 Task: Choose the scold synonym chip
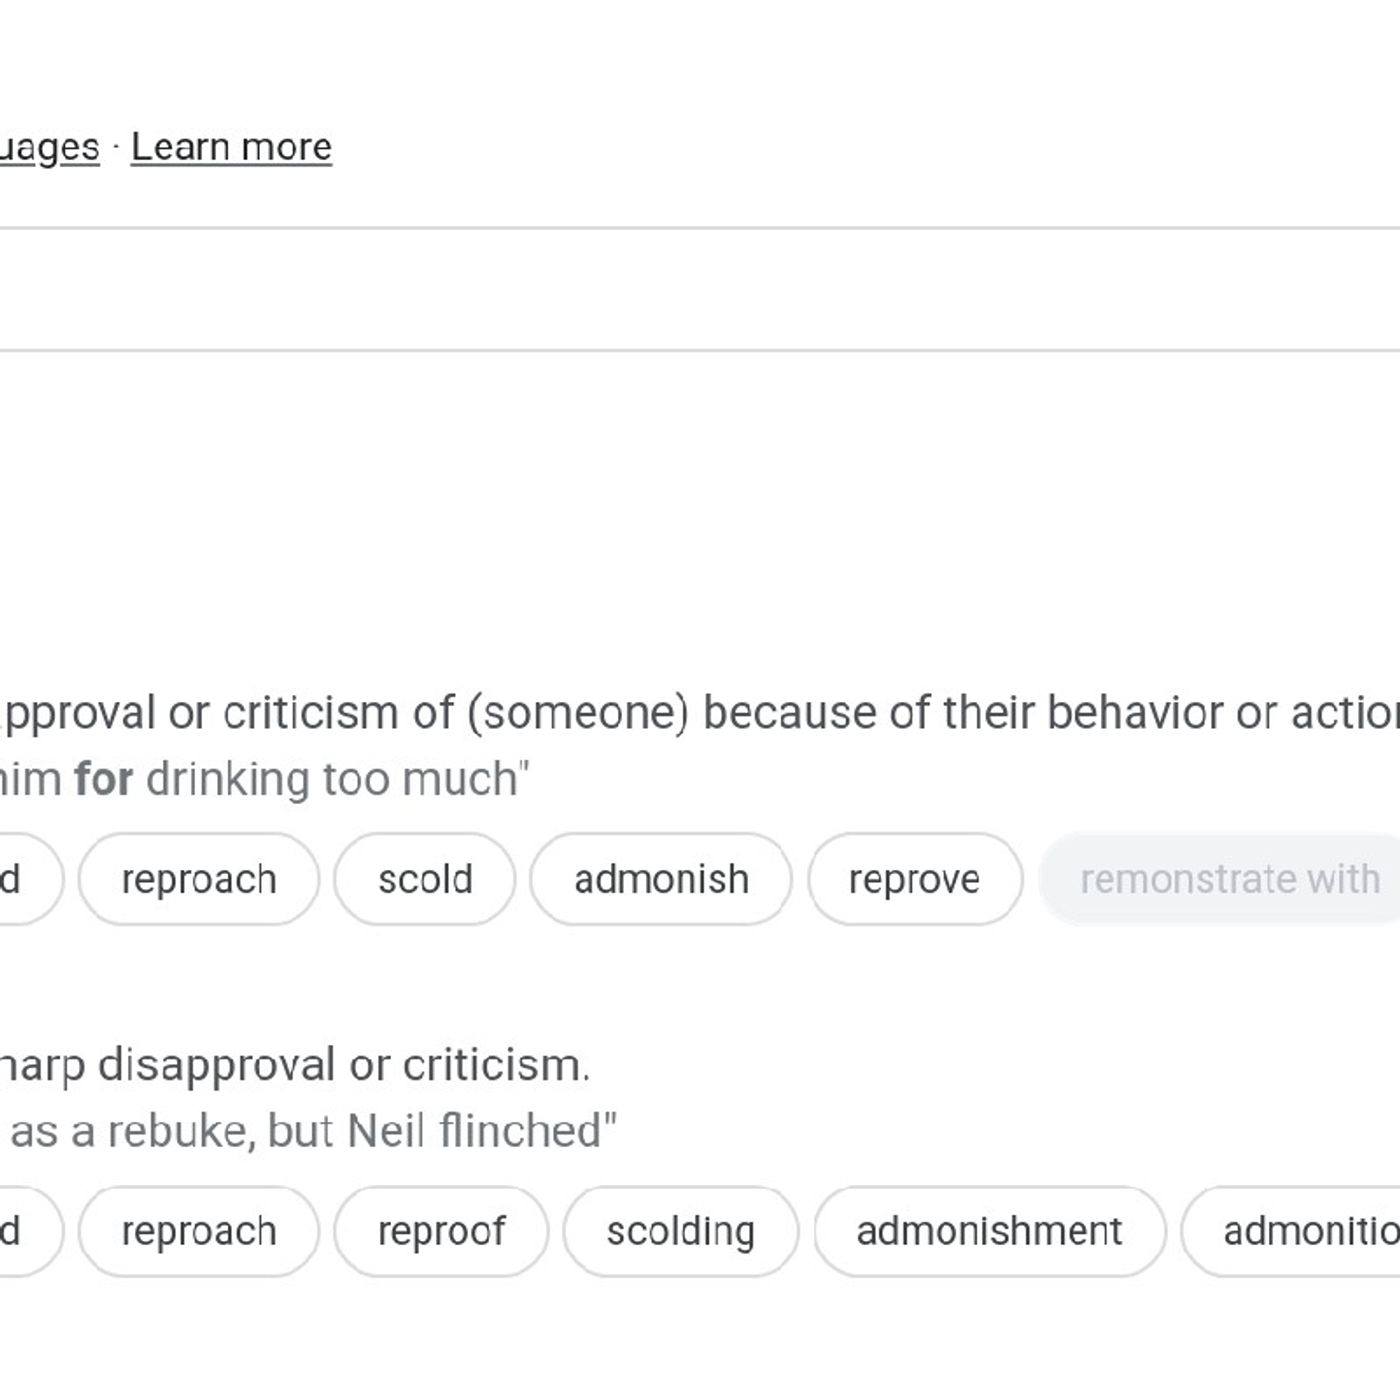(425, 879)
